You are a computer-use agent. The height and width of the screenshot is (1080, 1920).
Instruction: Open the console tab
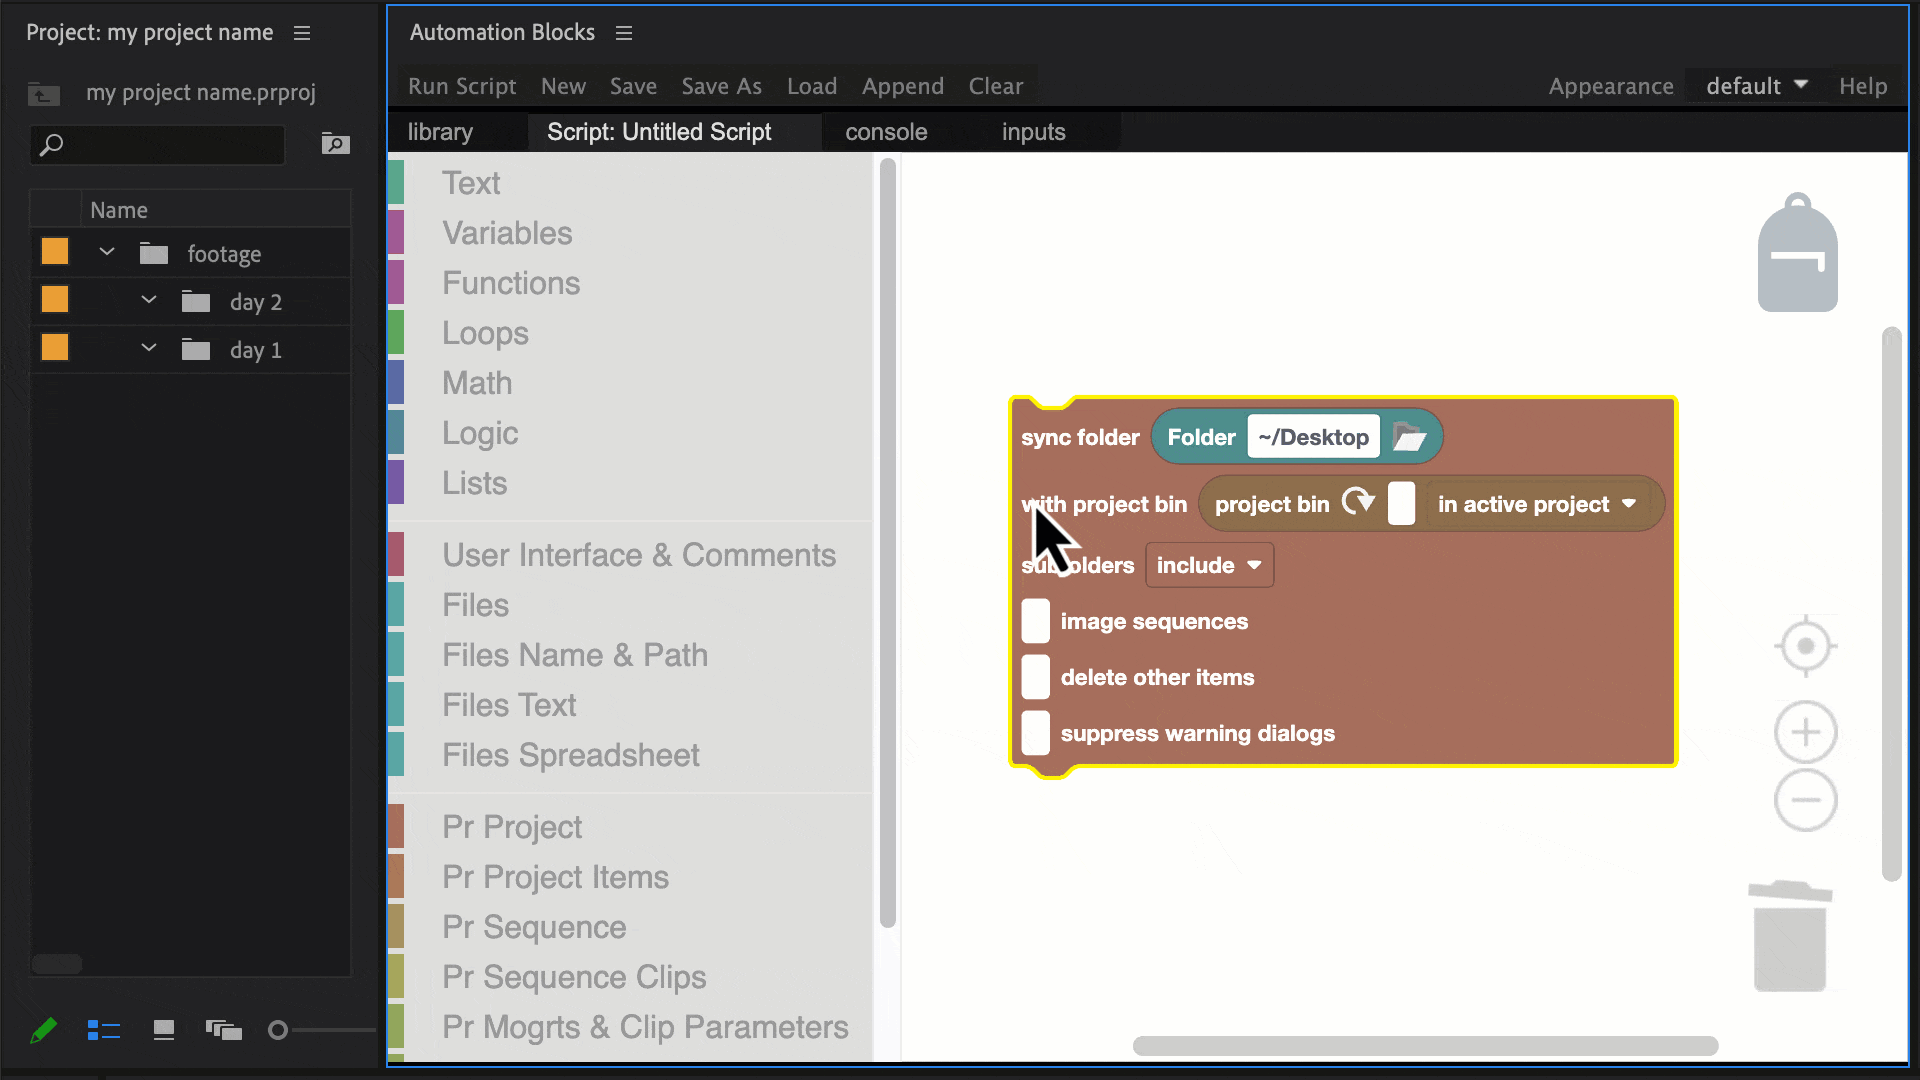(x=886, y=132)
